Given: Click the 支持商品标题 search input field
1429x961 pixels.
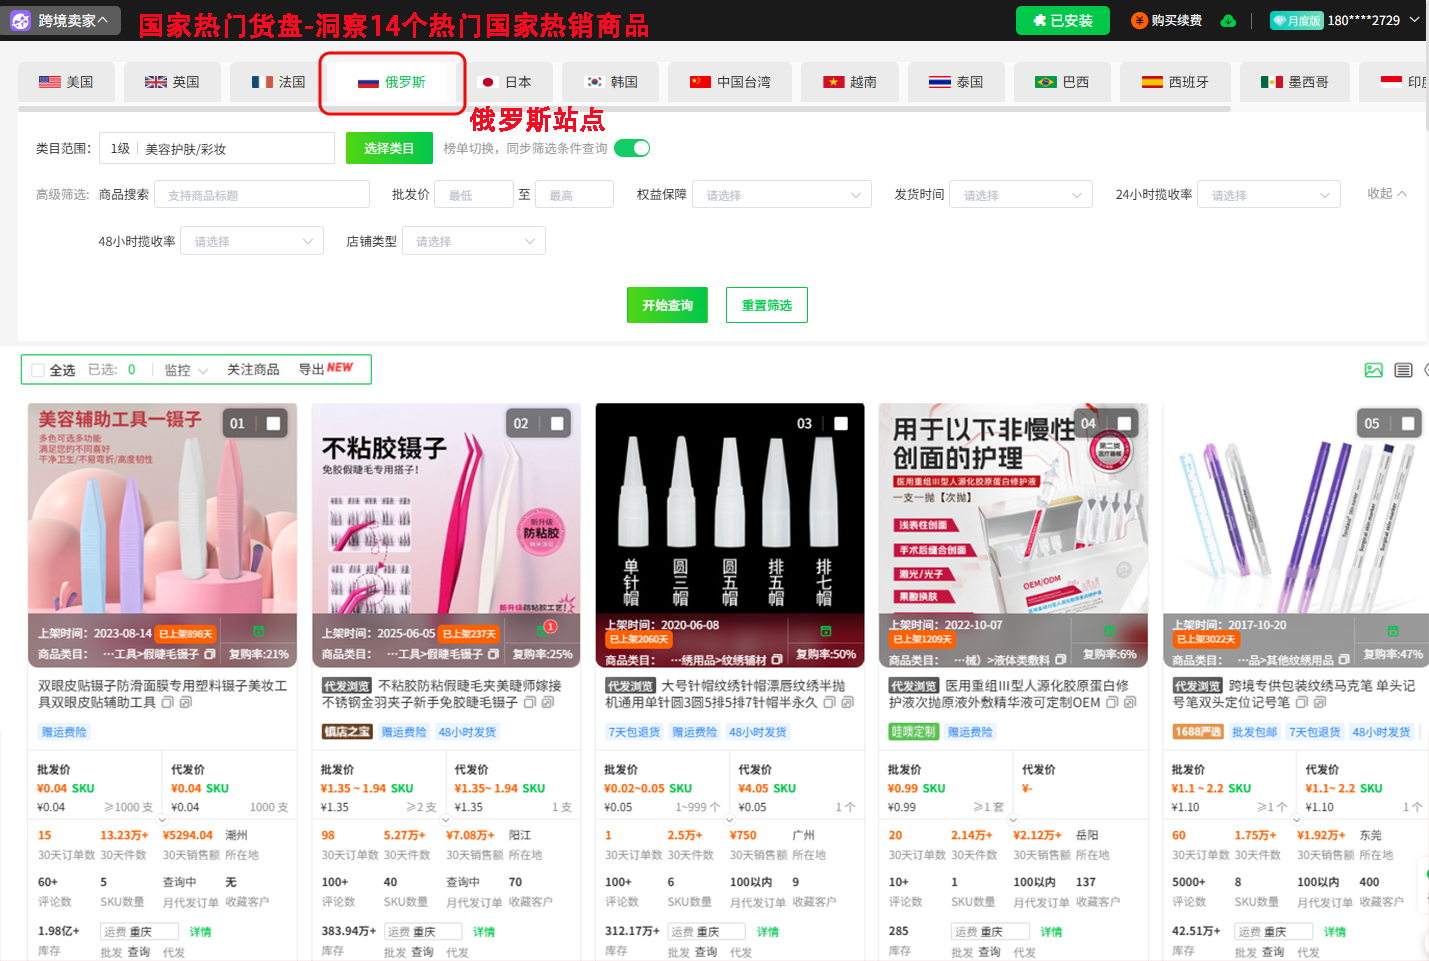Looking at the screenshot, I should pyautogui.click(x=261, y=193).
